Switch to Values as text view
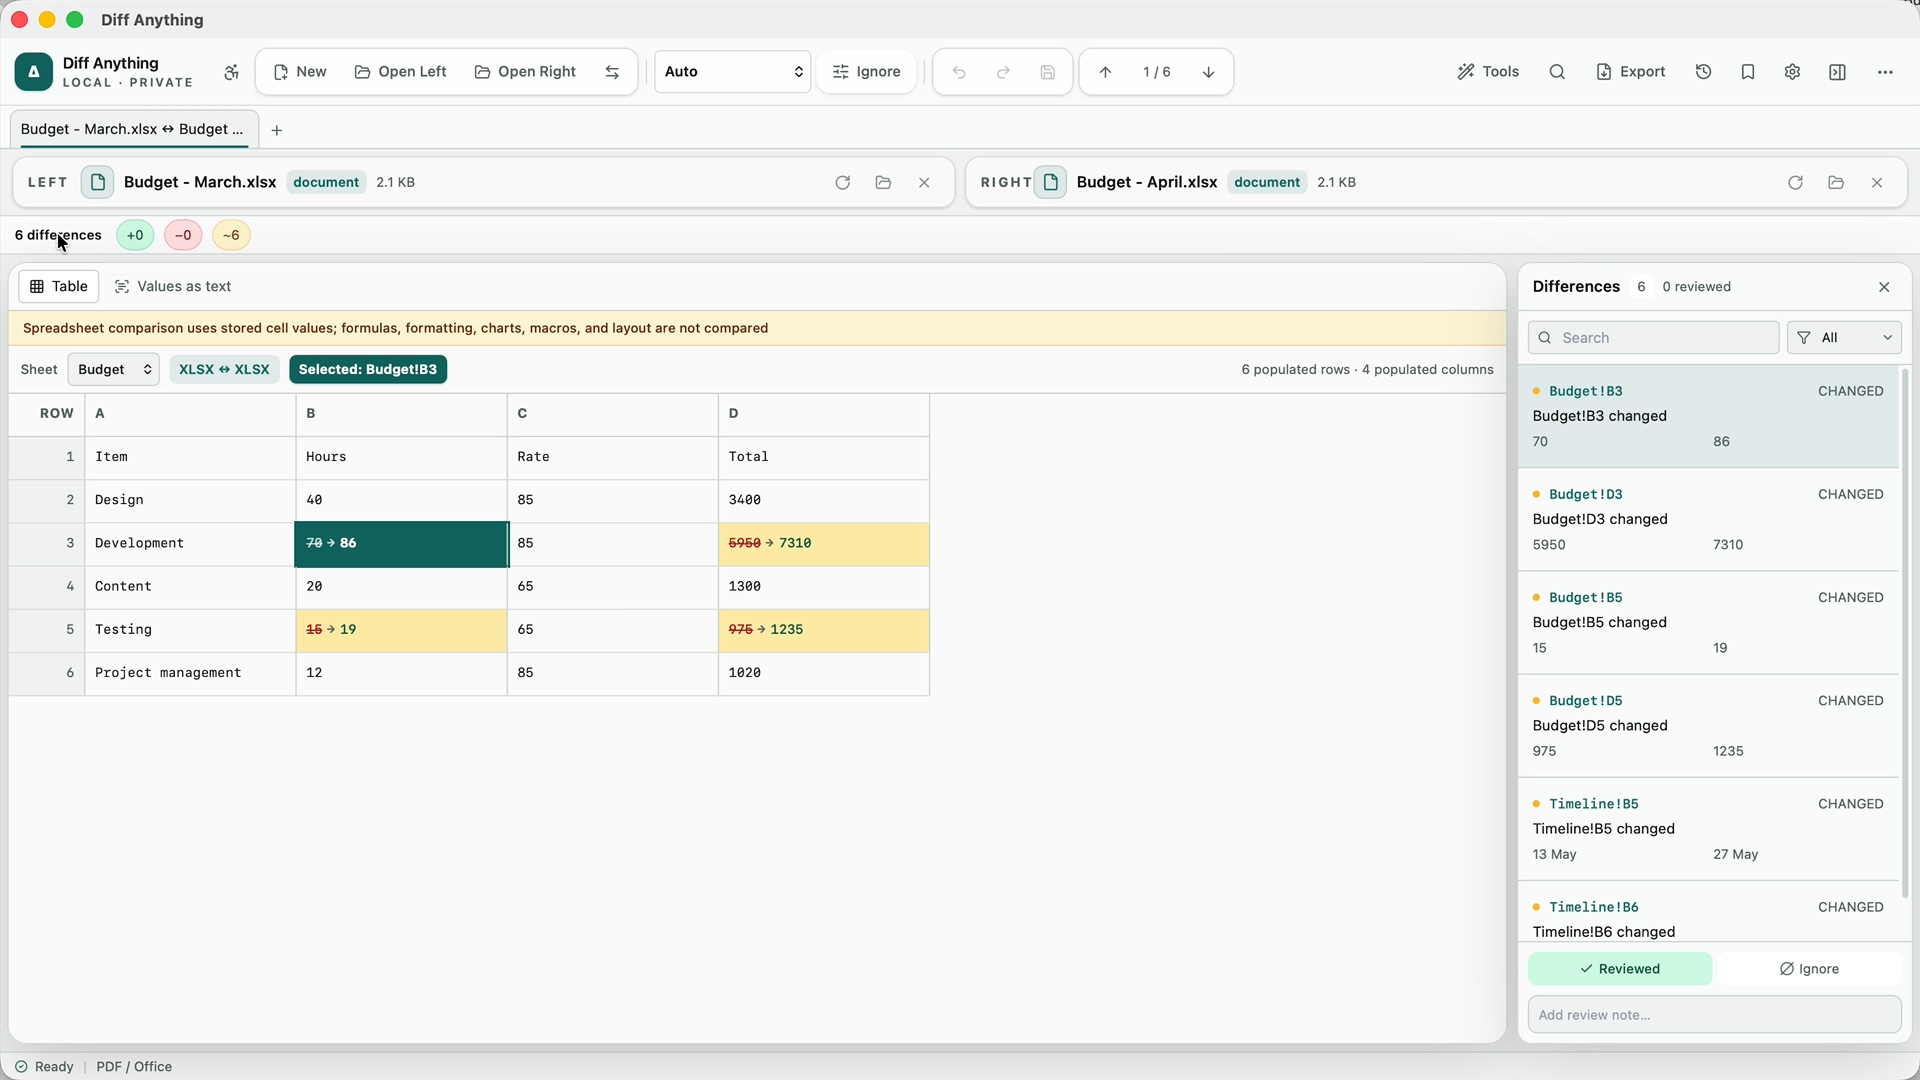This screenshot has width=1920, height=1080. 173,286
